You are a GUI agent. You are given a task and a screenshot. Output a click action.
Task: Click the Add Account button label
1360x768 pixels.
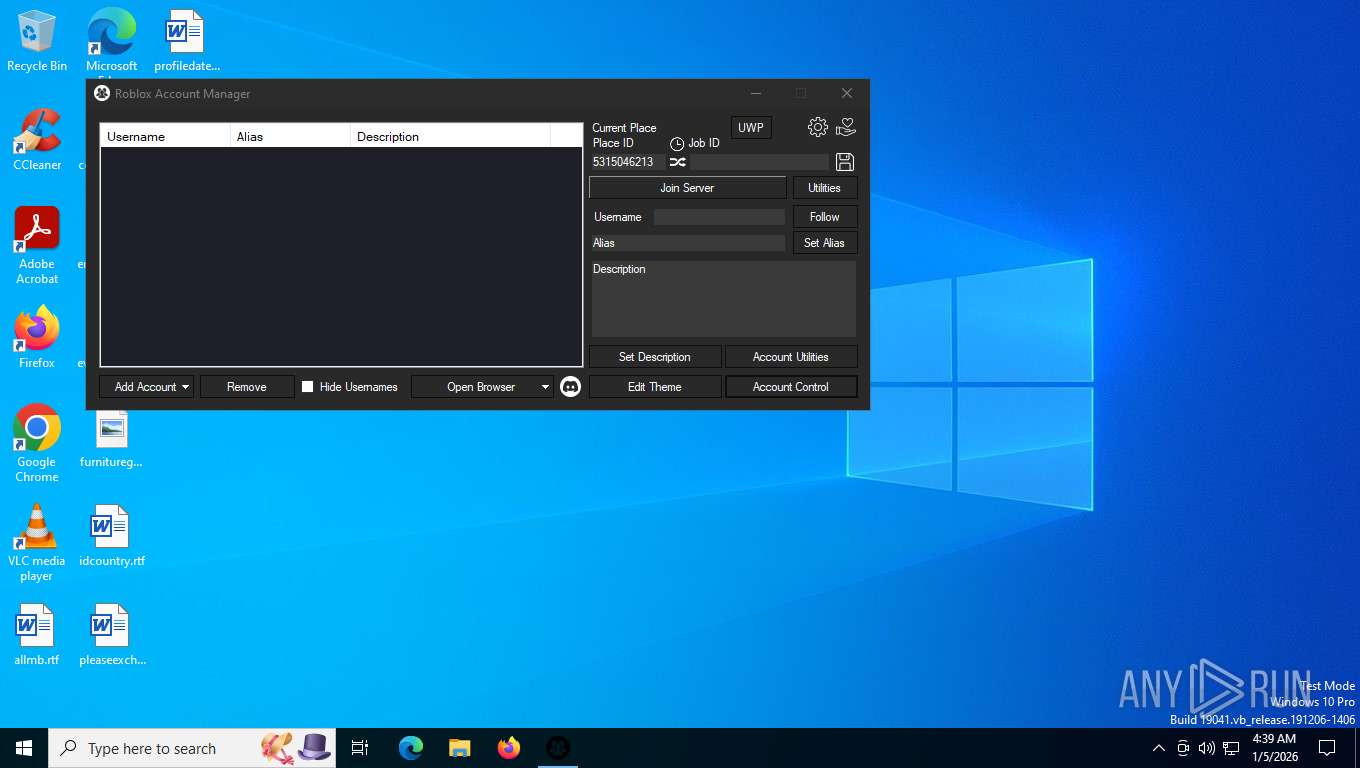[x=145, y=387]
